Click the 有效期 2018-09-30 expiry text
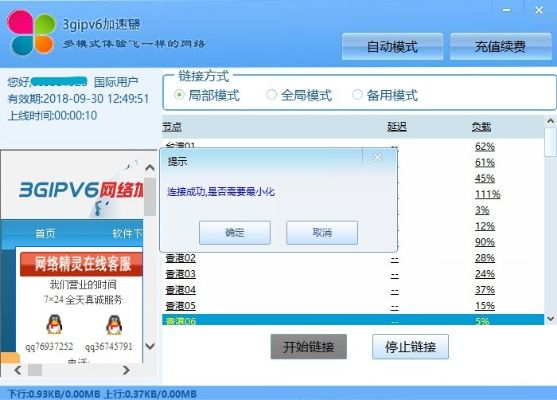This screenshot has width=557, height=400. click(x=78, y=99)
